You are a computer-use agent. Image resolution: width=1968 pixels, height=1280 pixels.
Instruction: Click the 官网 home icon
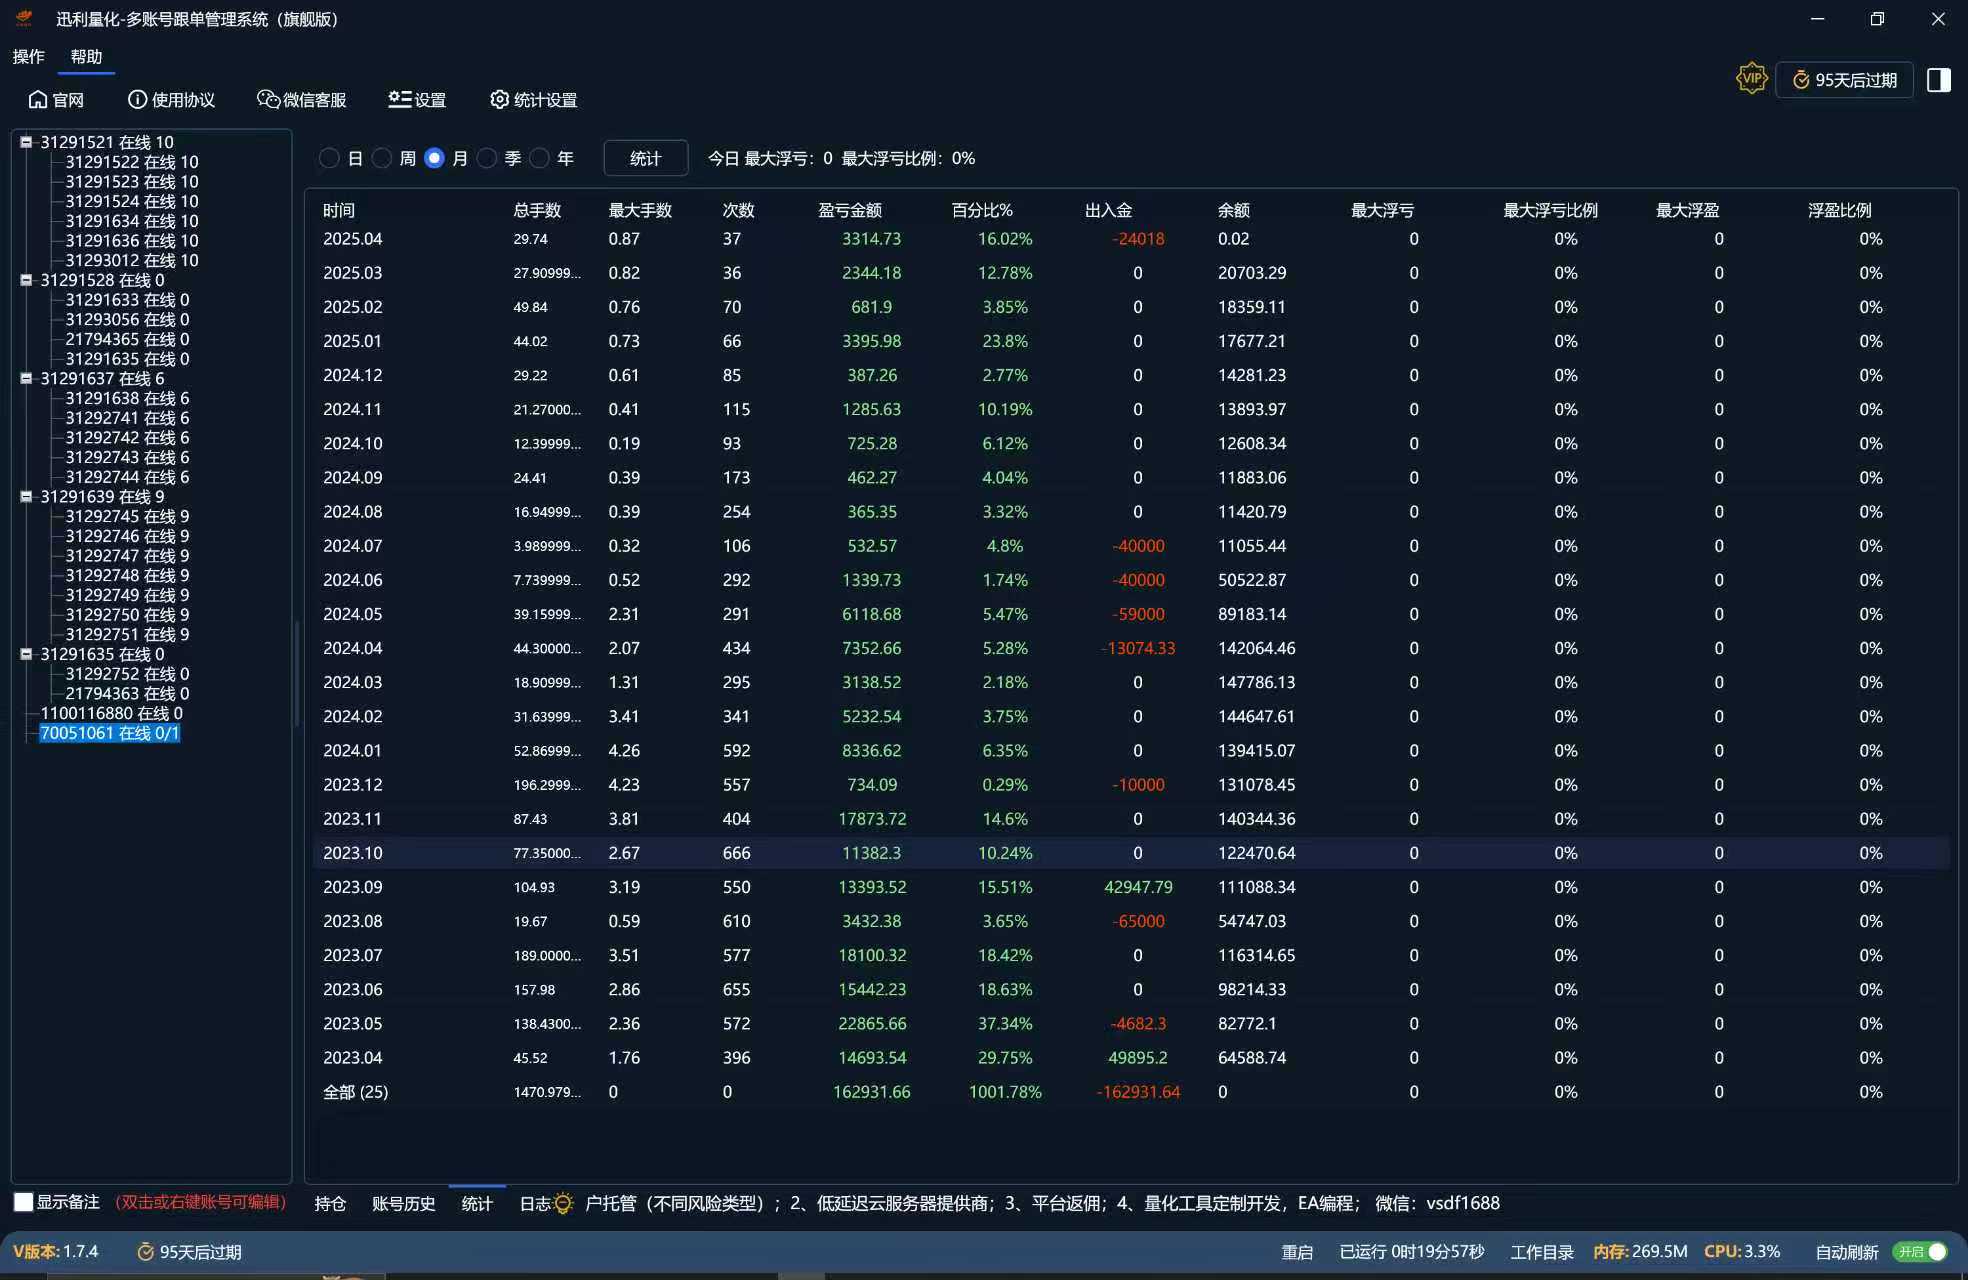38,99
